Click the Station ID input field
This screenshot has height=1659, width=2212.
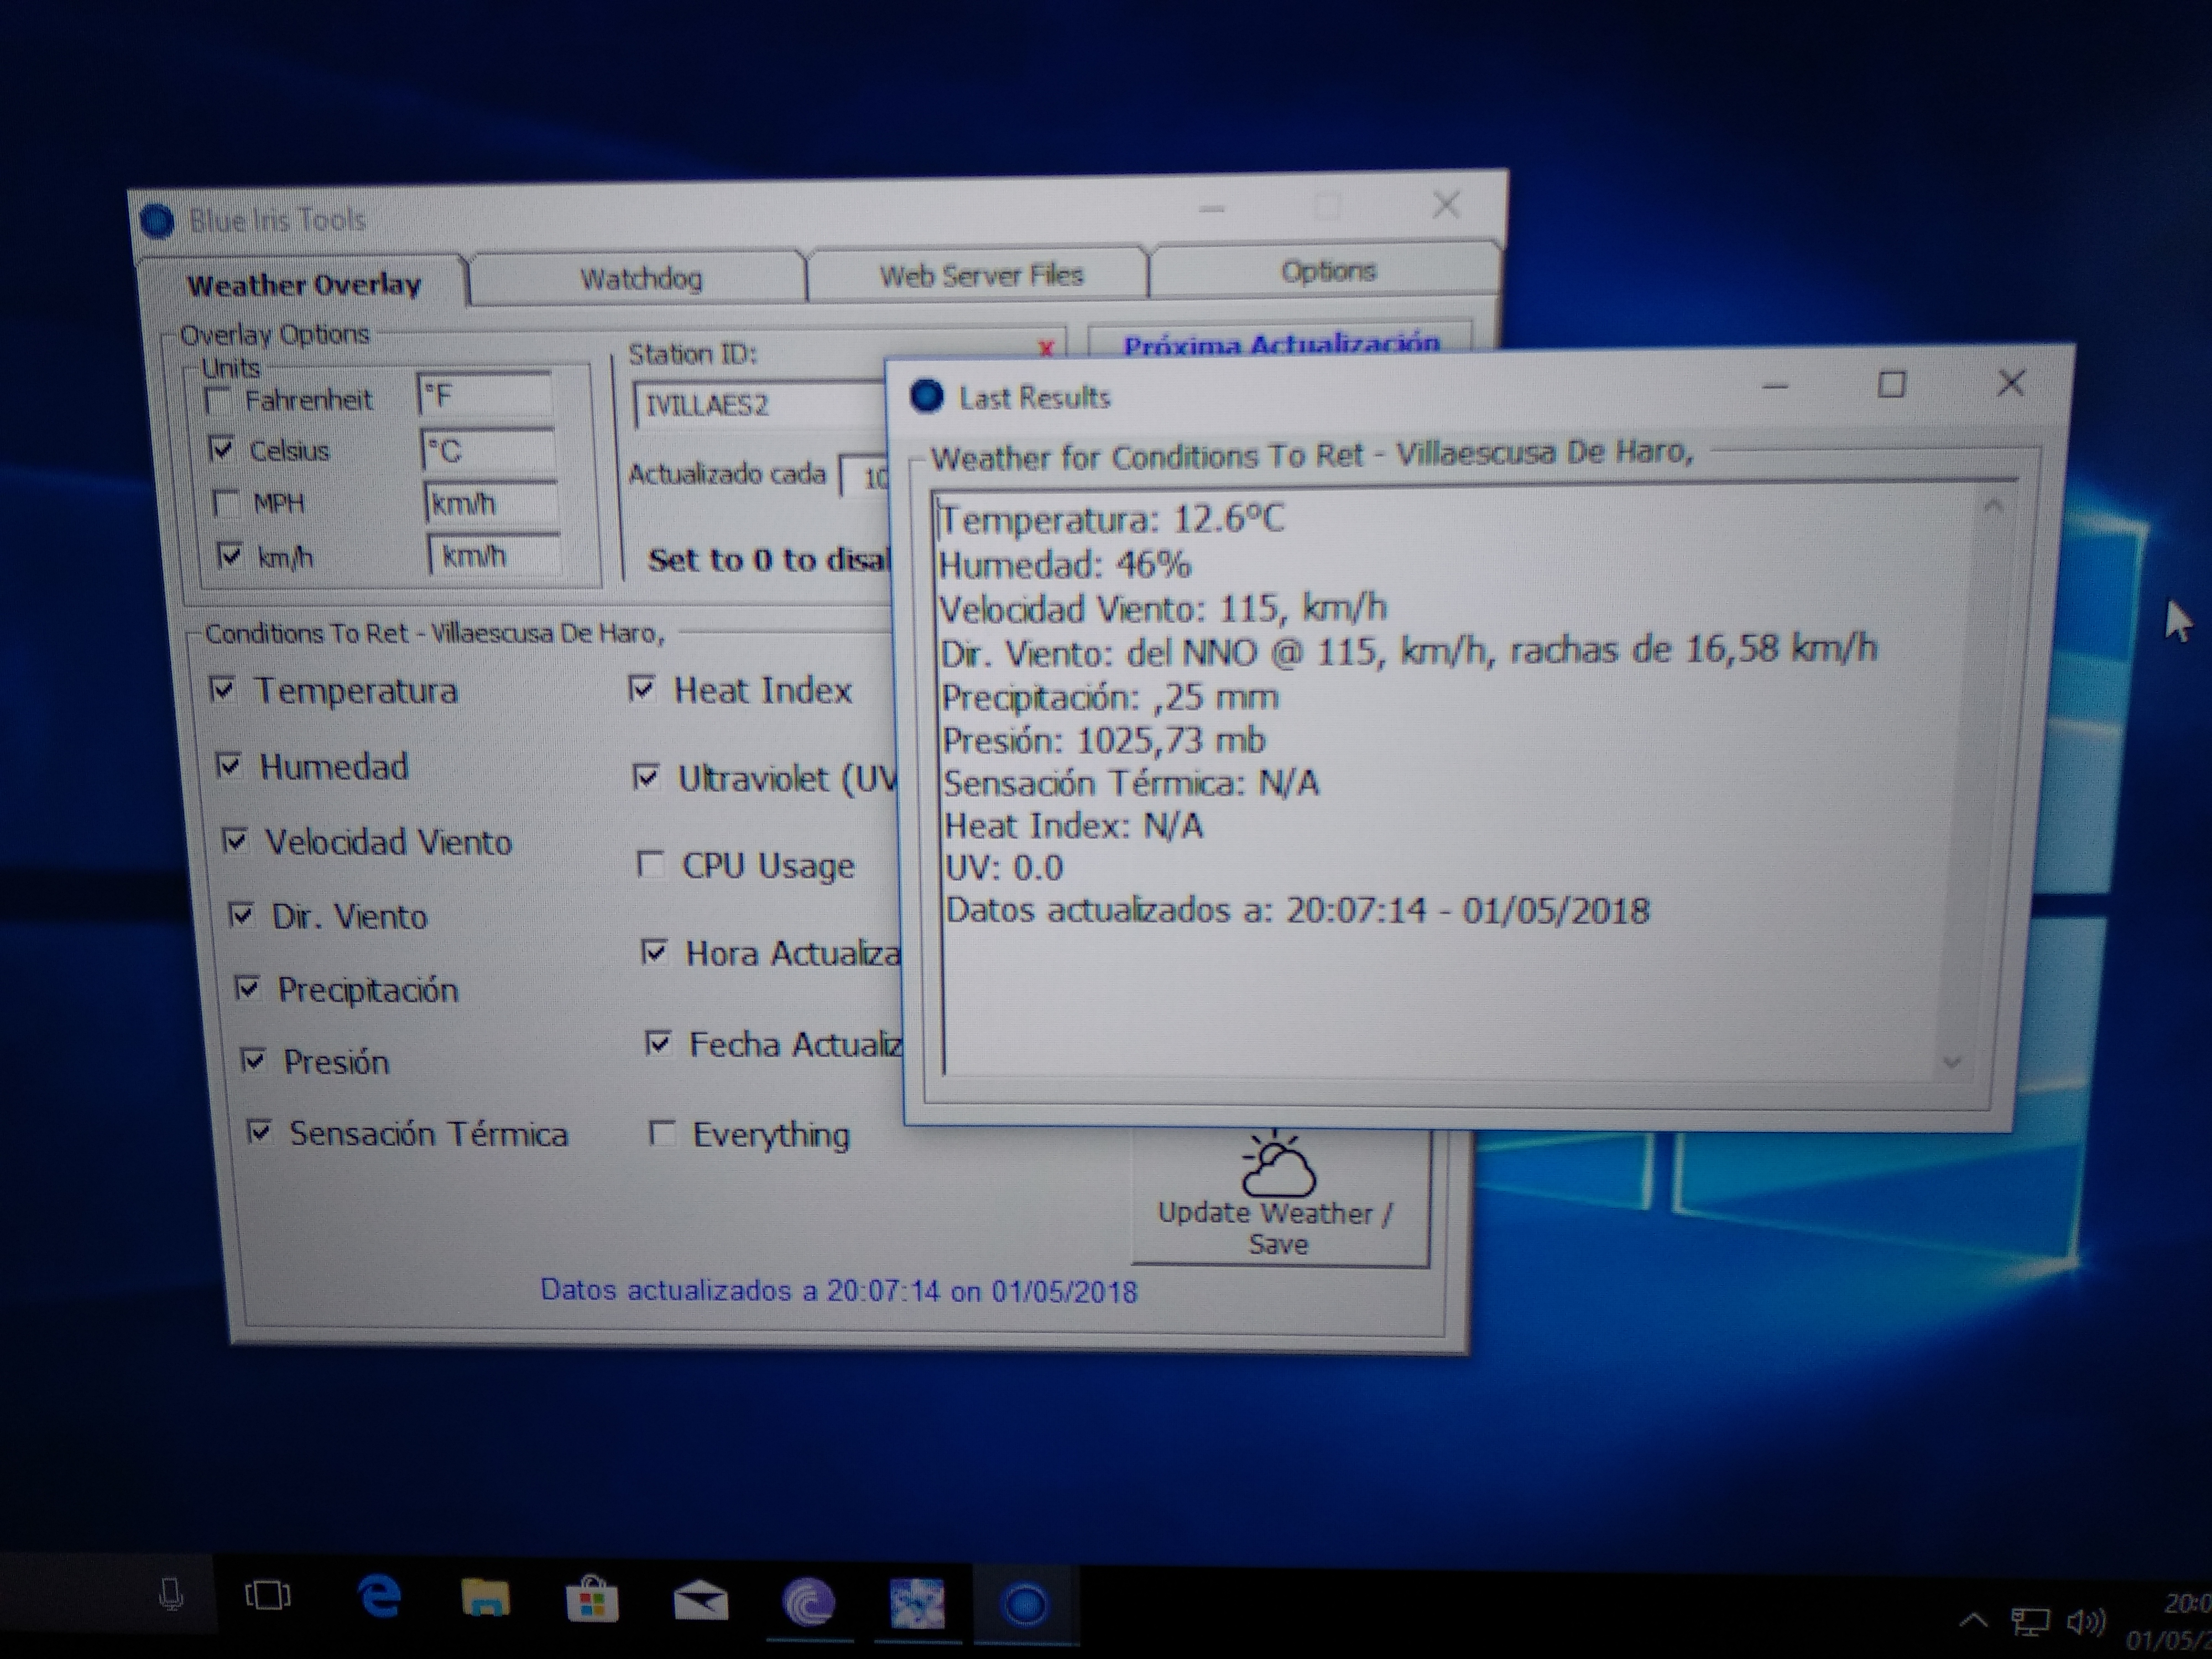click(760, 405)
